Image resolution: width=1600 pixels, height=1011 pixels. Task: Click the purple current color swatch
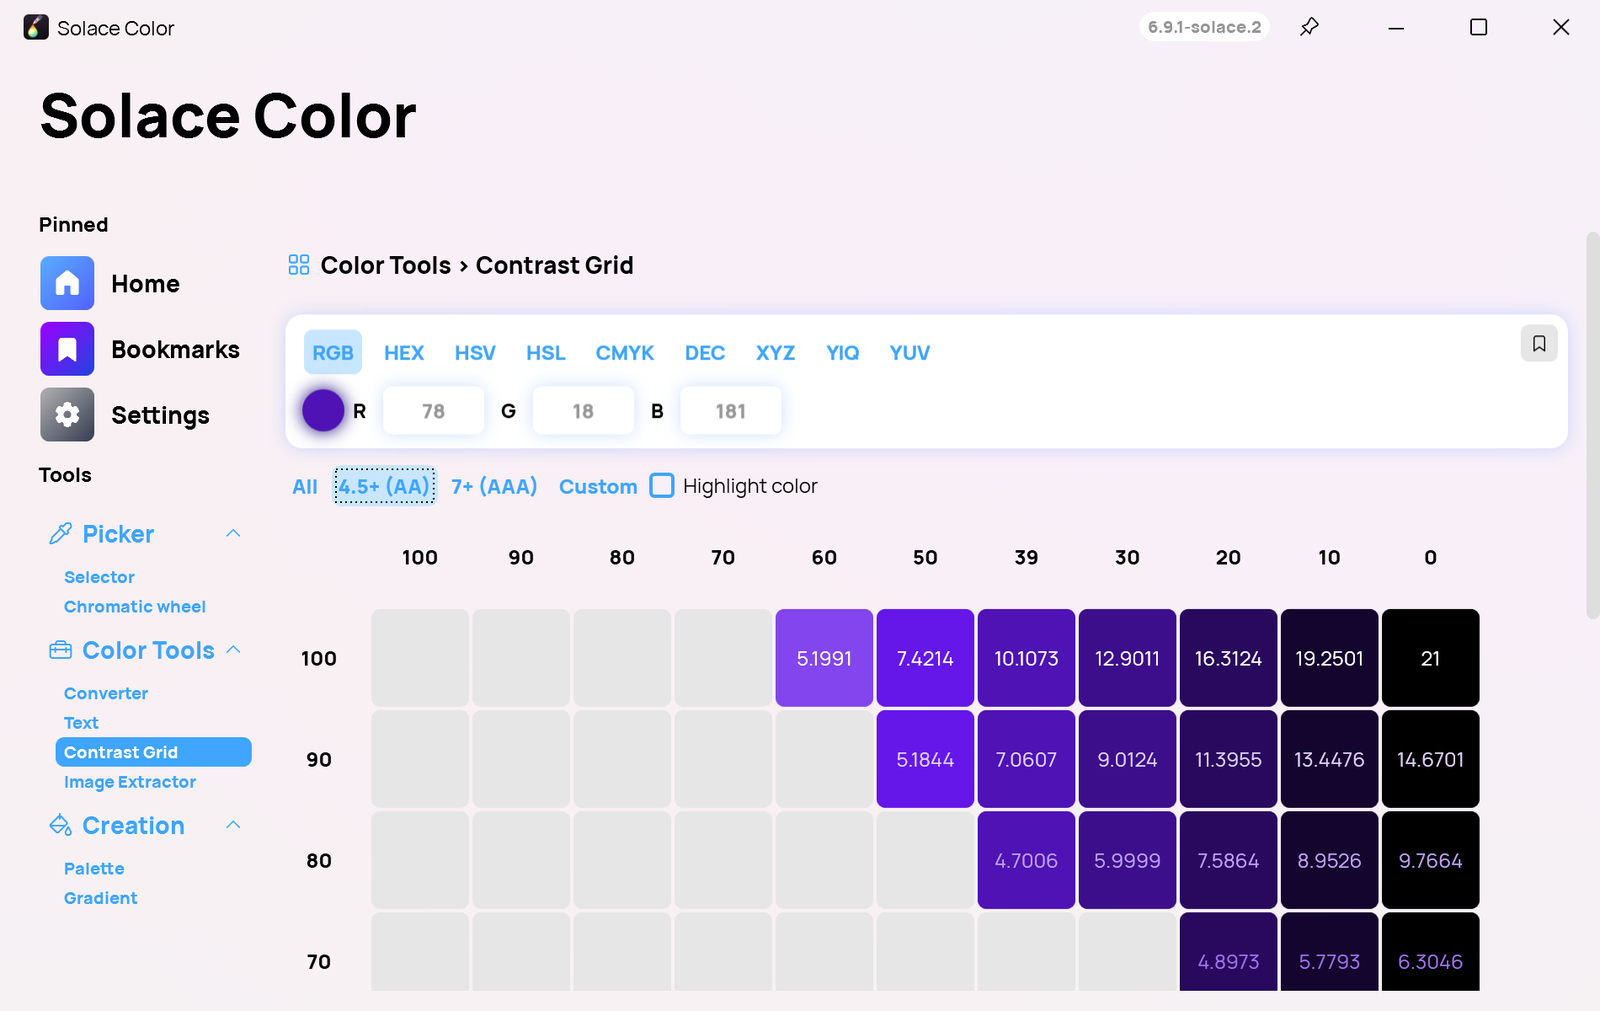[323, 411]
